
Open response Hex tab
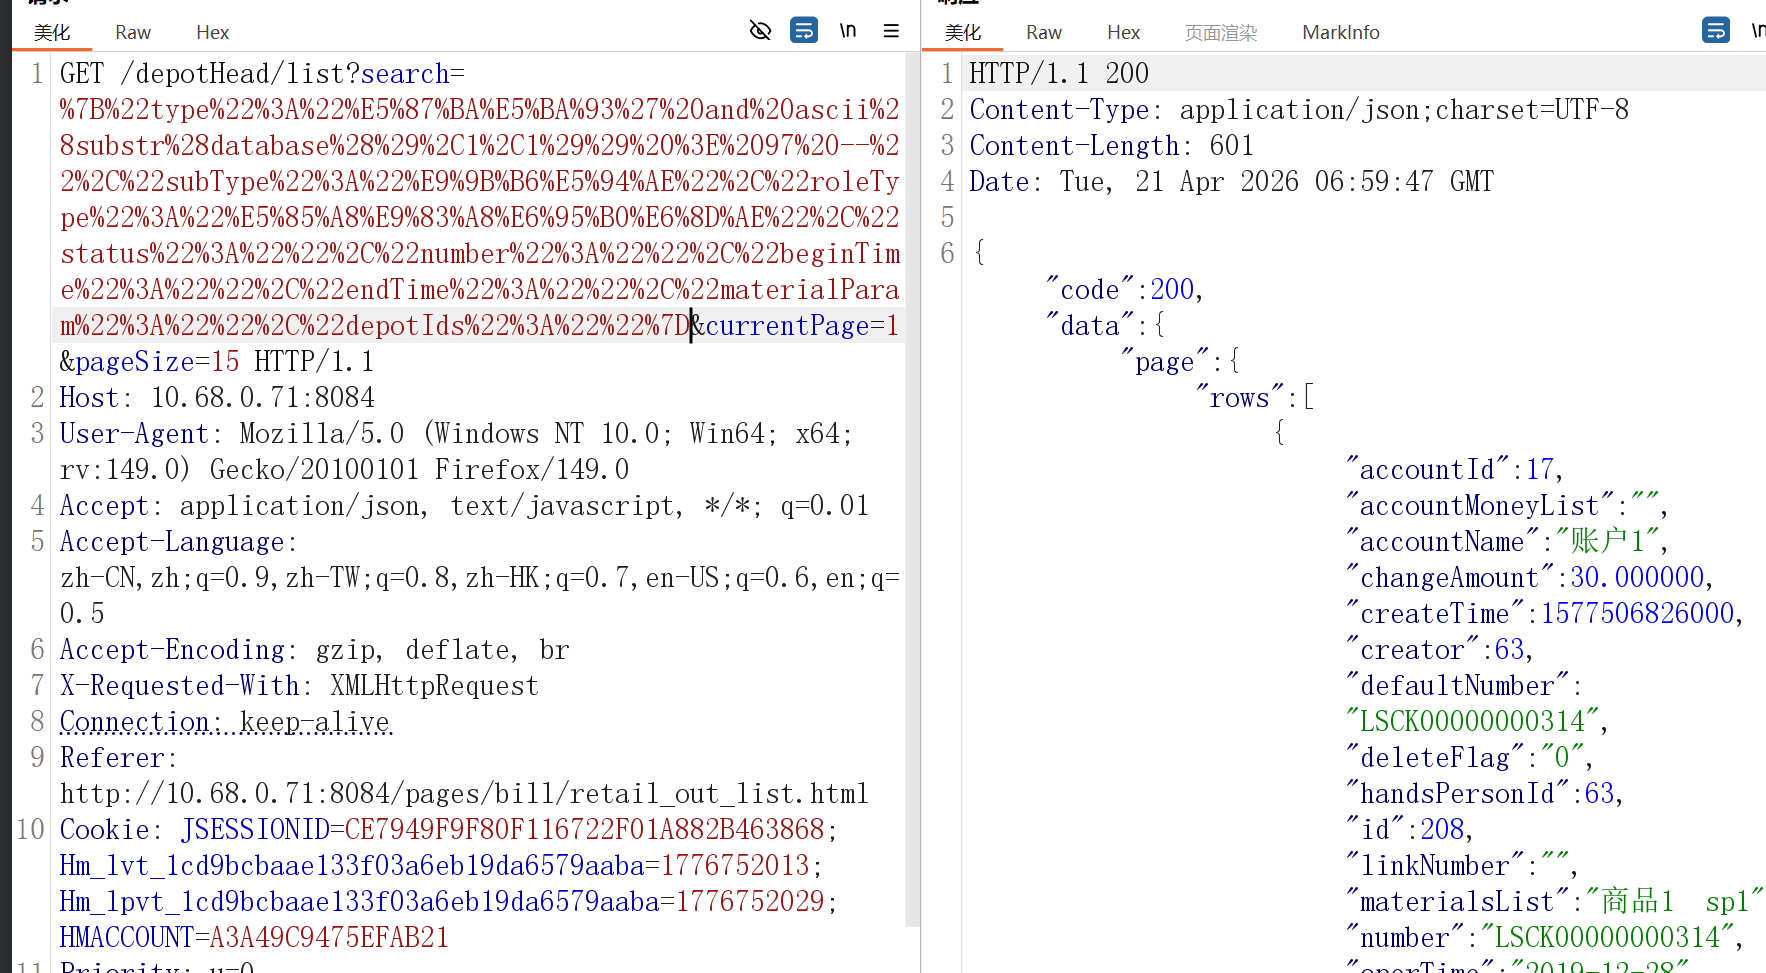point(1123,32)
